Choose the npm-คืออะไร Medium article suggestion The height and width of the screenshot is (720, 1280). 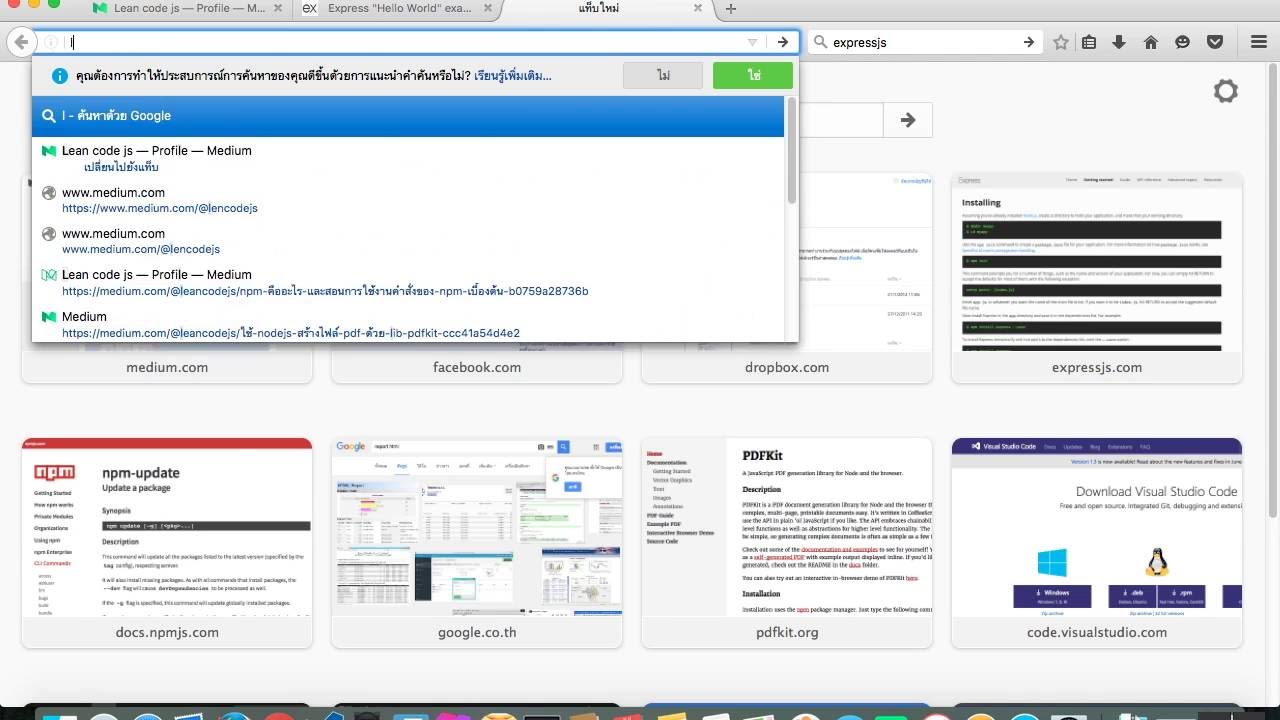point(408,283)
